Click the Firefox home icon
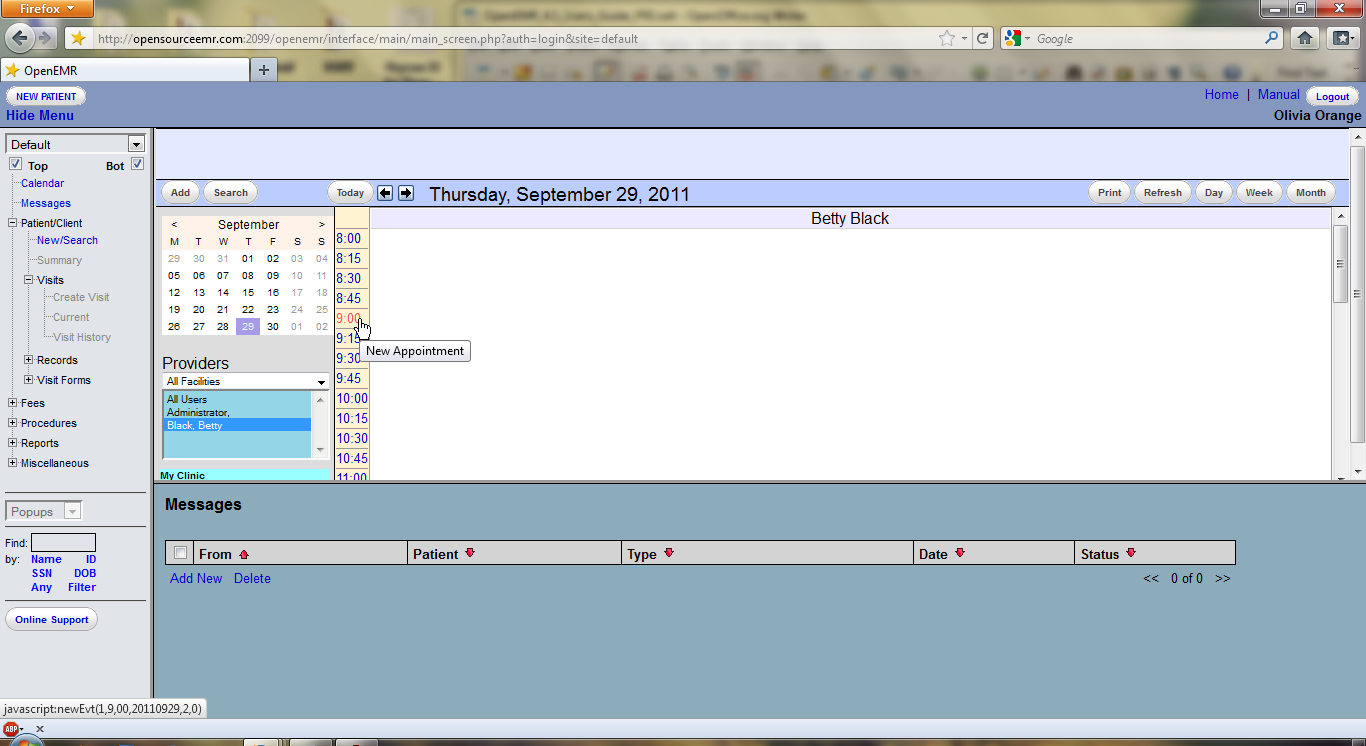 (x=1304, y=38)
